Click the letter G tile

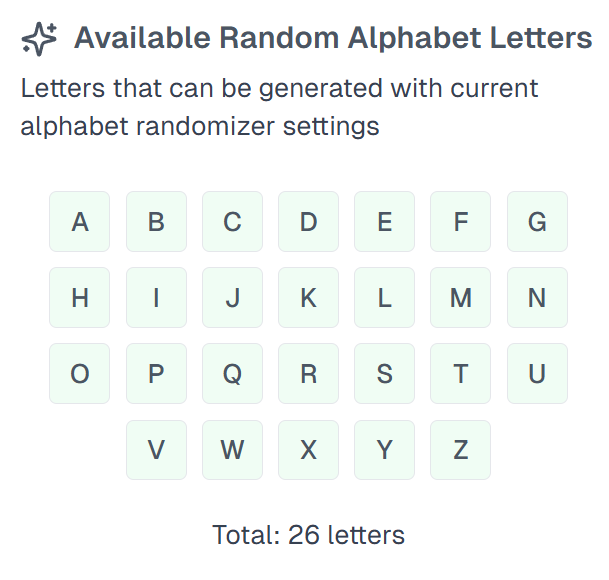coord(537,222)
